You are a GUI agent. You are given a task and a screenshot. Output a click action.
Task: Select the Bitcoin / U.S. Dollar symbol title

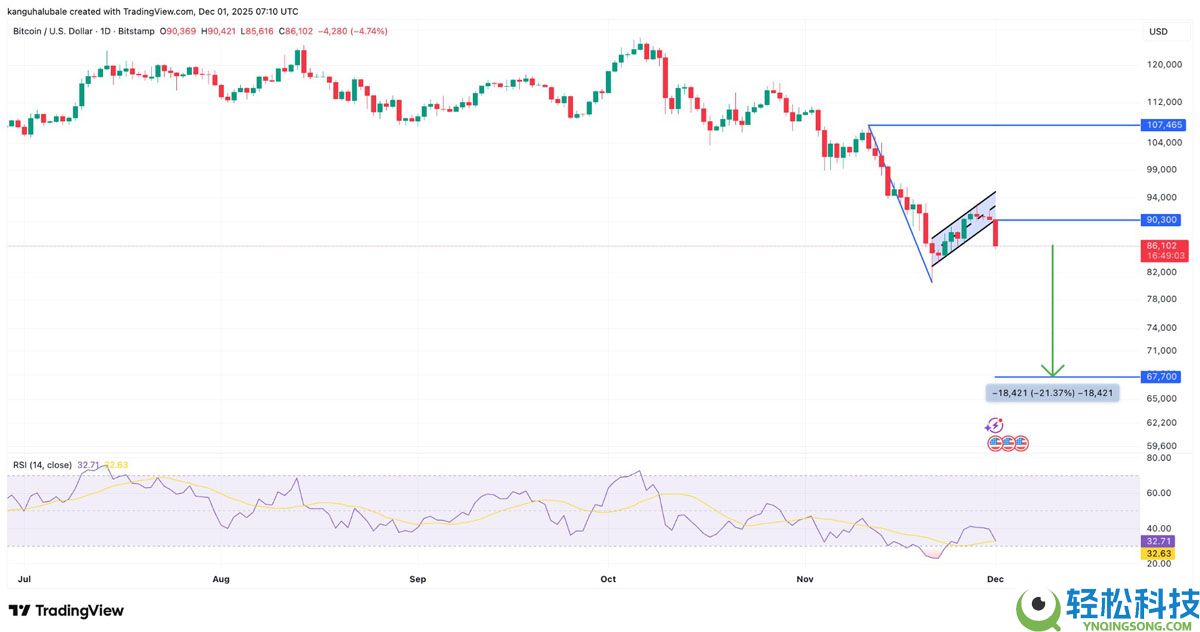click(x=55, y=31)
